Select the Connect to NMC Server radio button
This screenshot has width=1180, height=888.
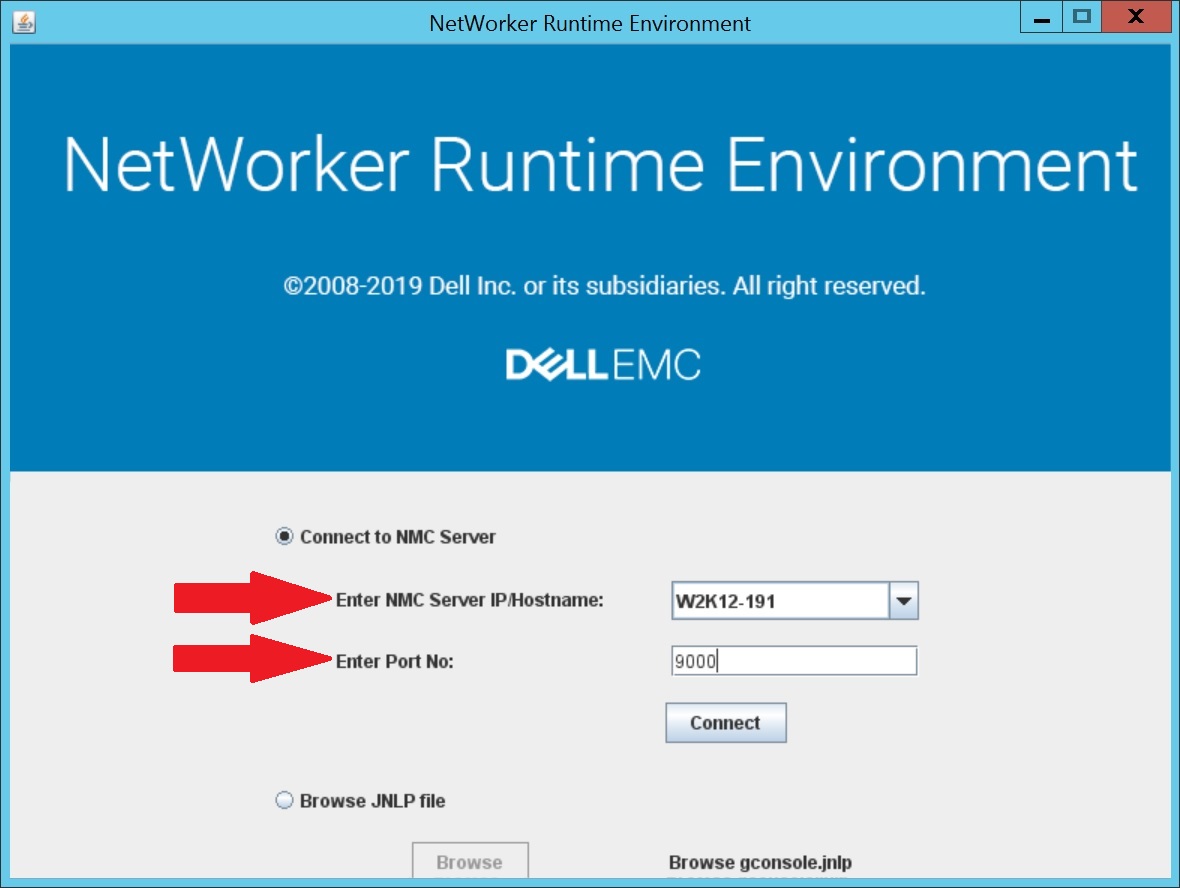coord(285,537)
